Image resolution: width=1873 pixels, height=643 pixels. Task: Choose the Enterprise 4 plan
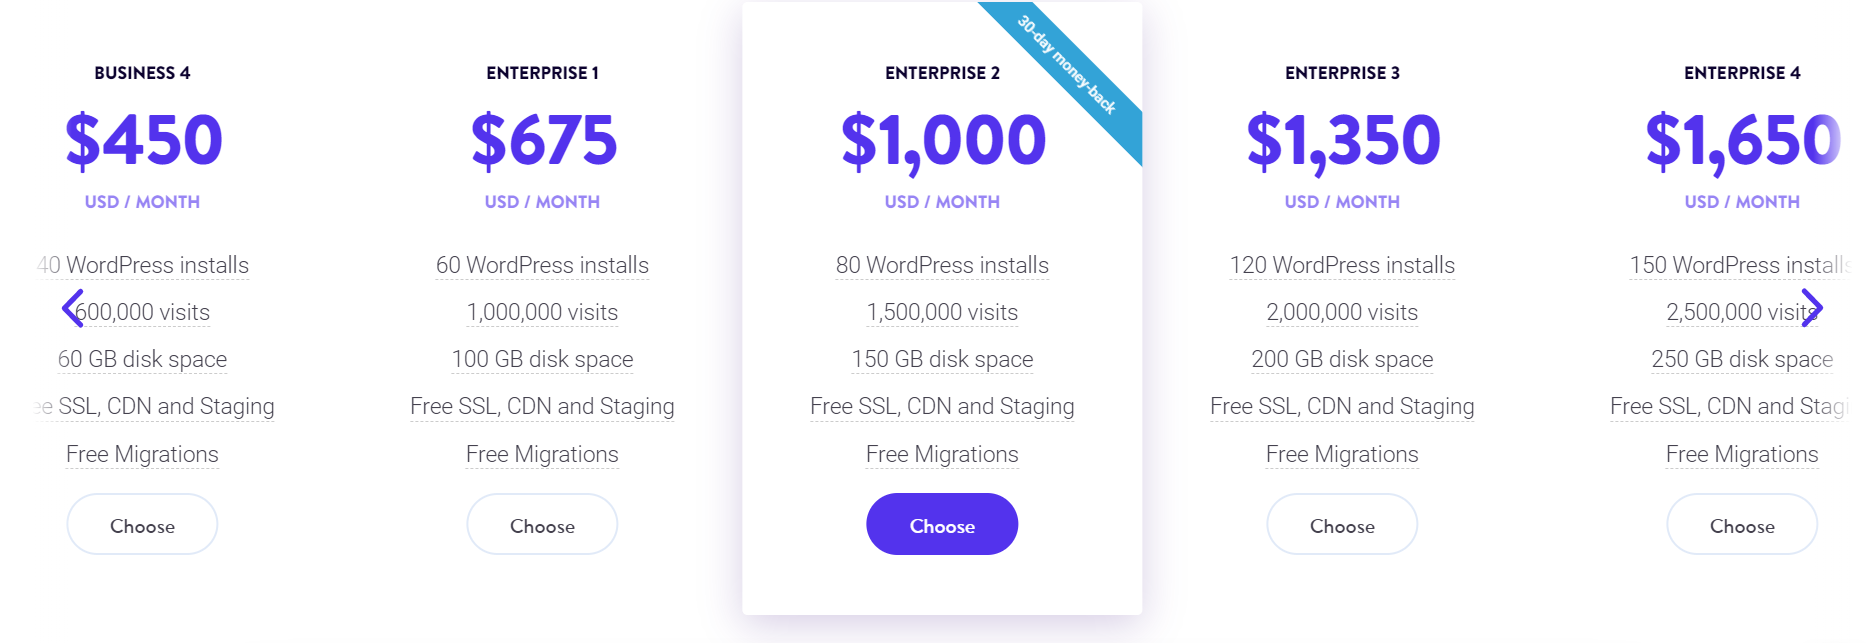(x=1742, y=525)
